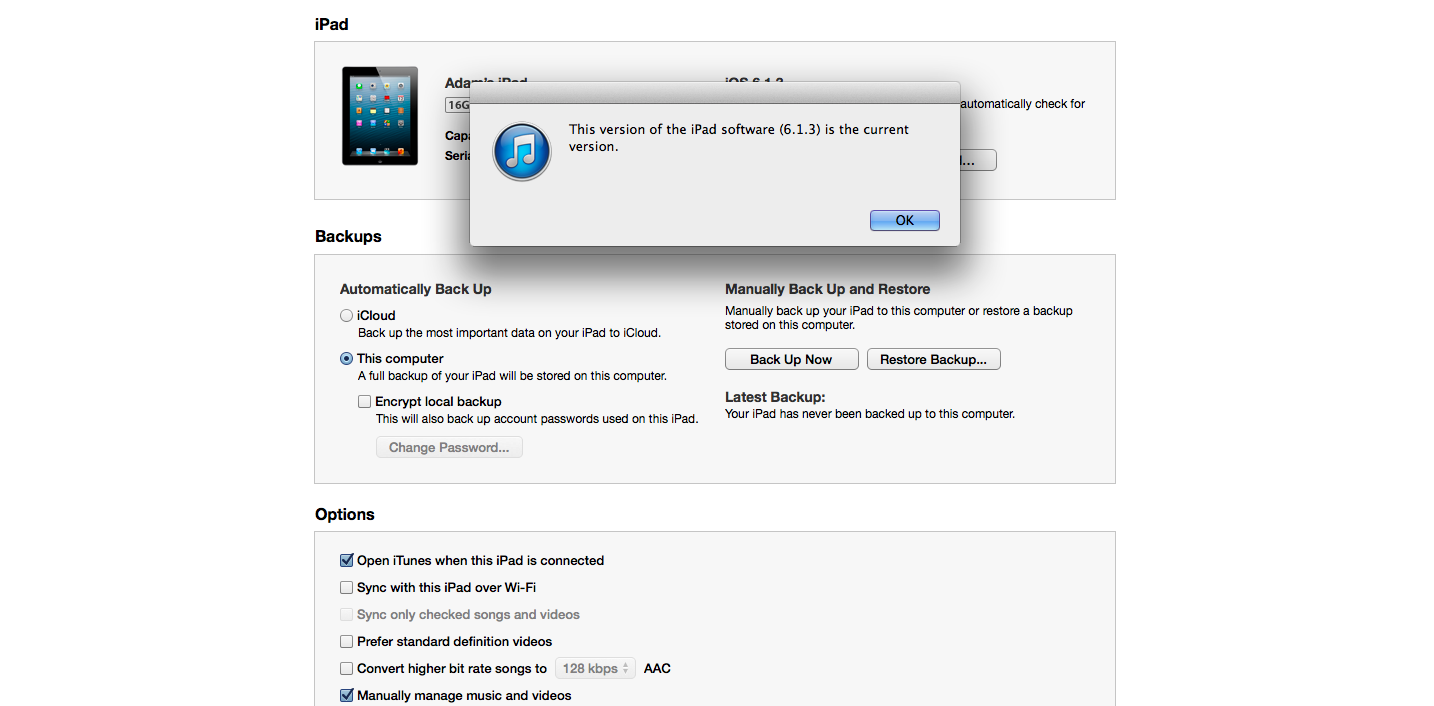The height and width of the screenshot is (706, 1434).
Task: Click the 16GB capacity badge
Action: coord(458,104)
